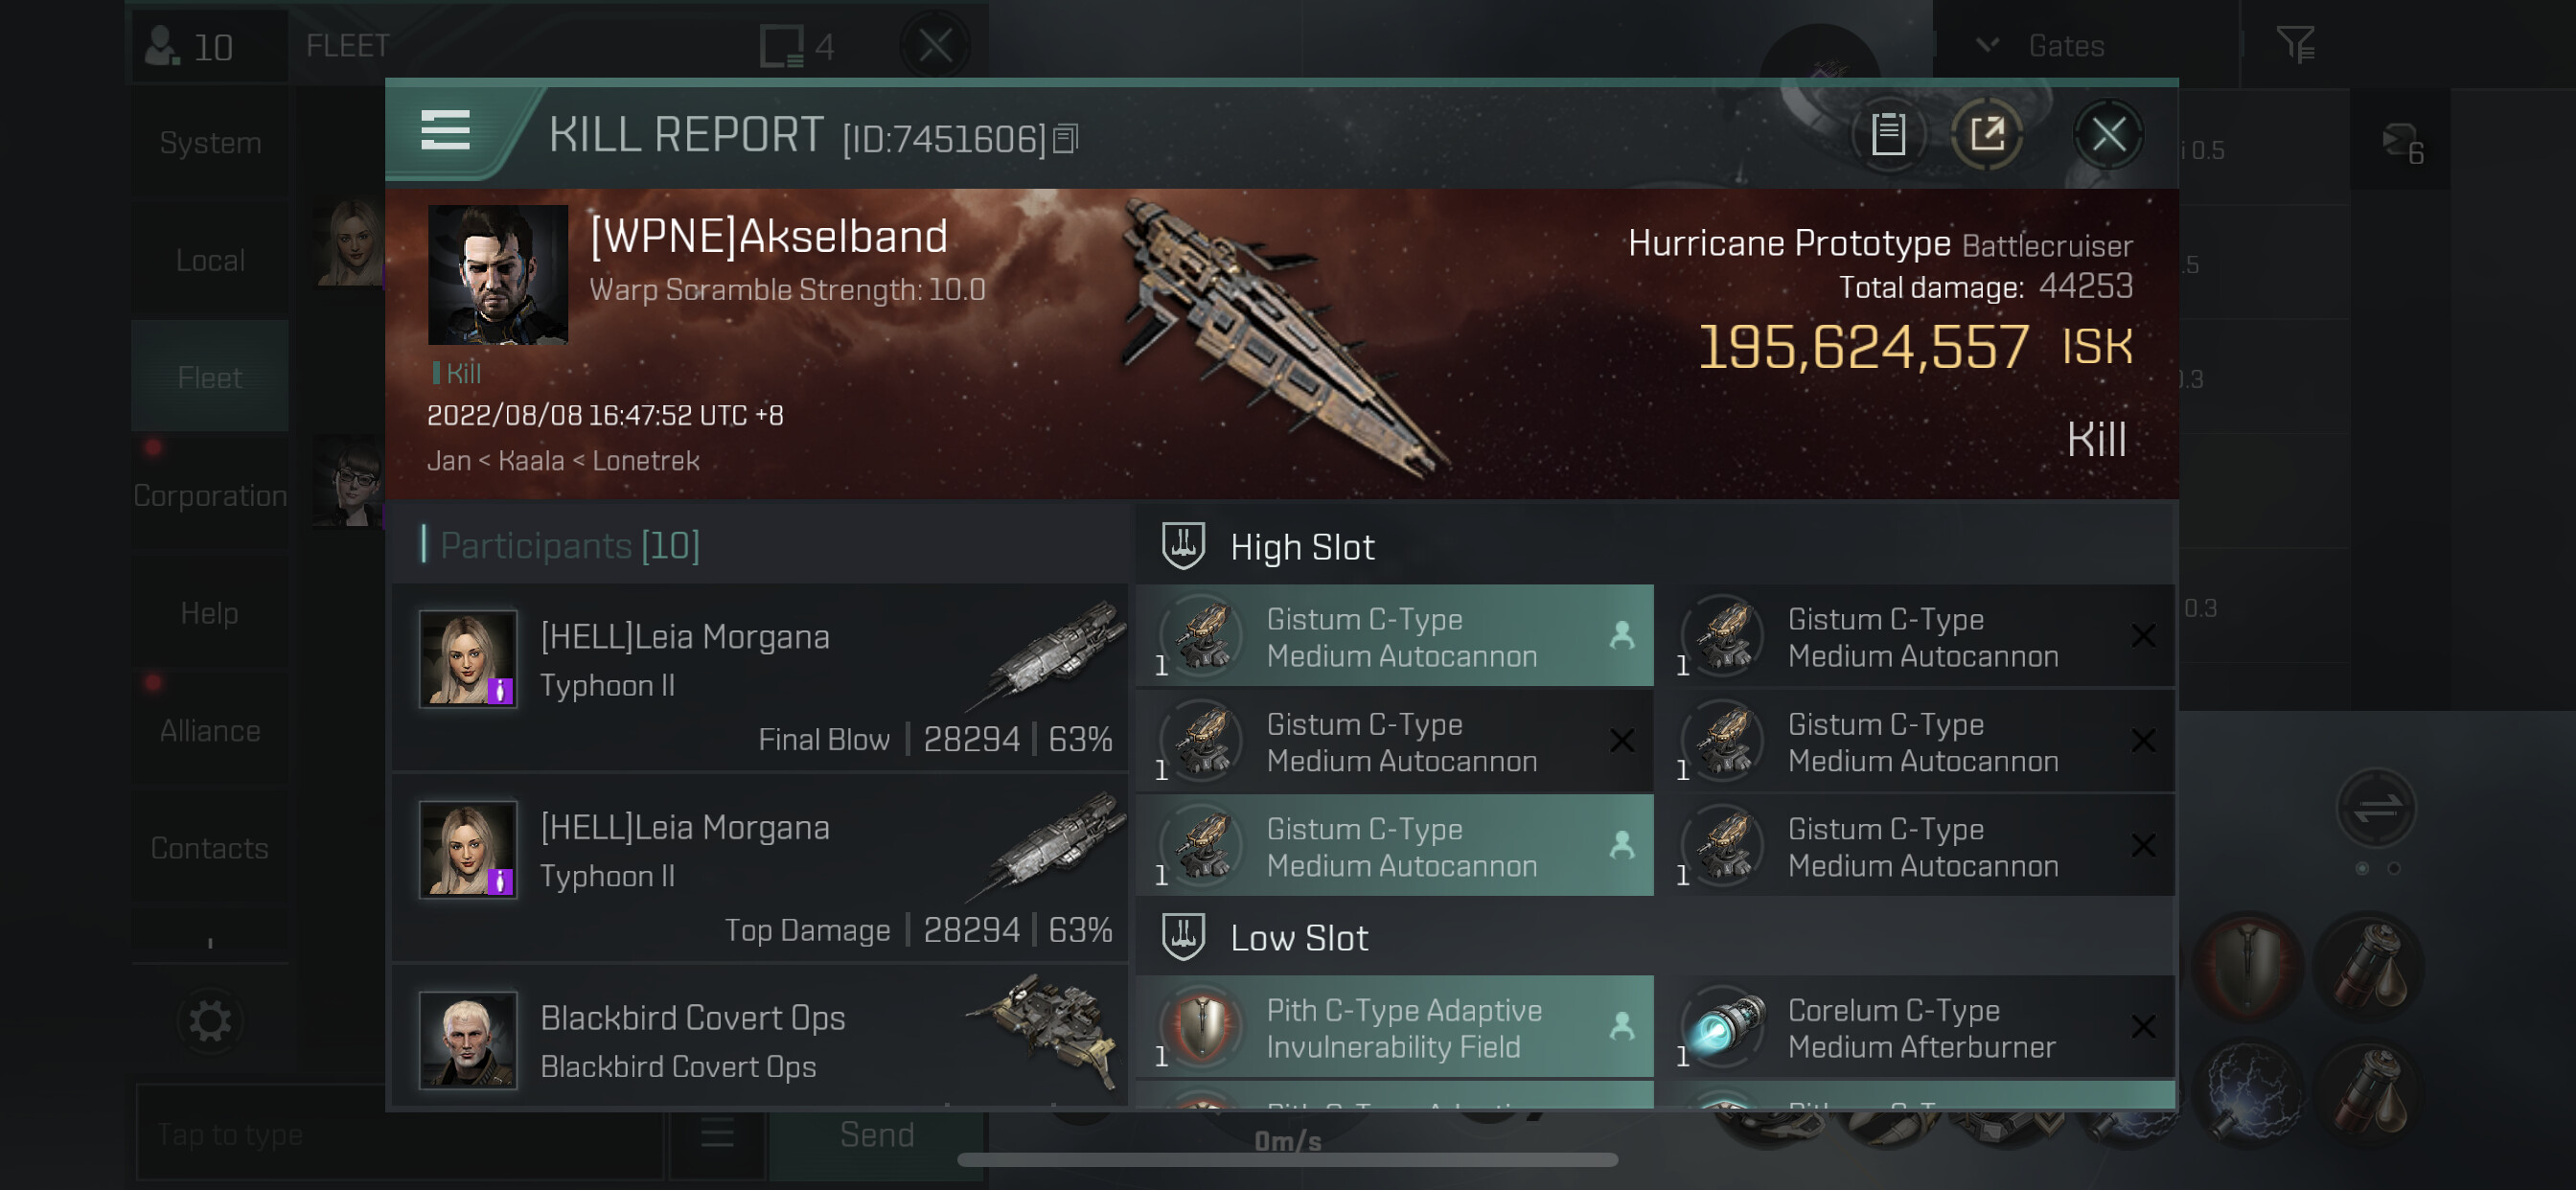Collapse the Low Slot section
Viewport: 2576px width, 1190px height.
(1183, 937)
